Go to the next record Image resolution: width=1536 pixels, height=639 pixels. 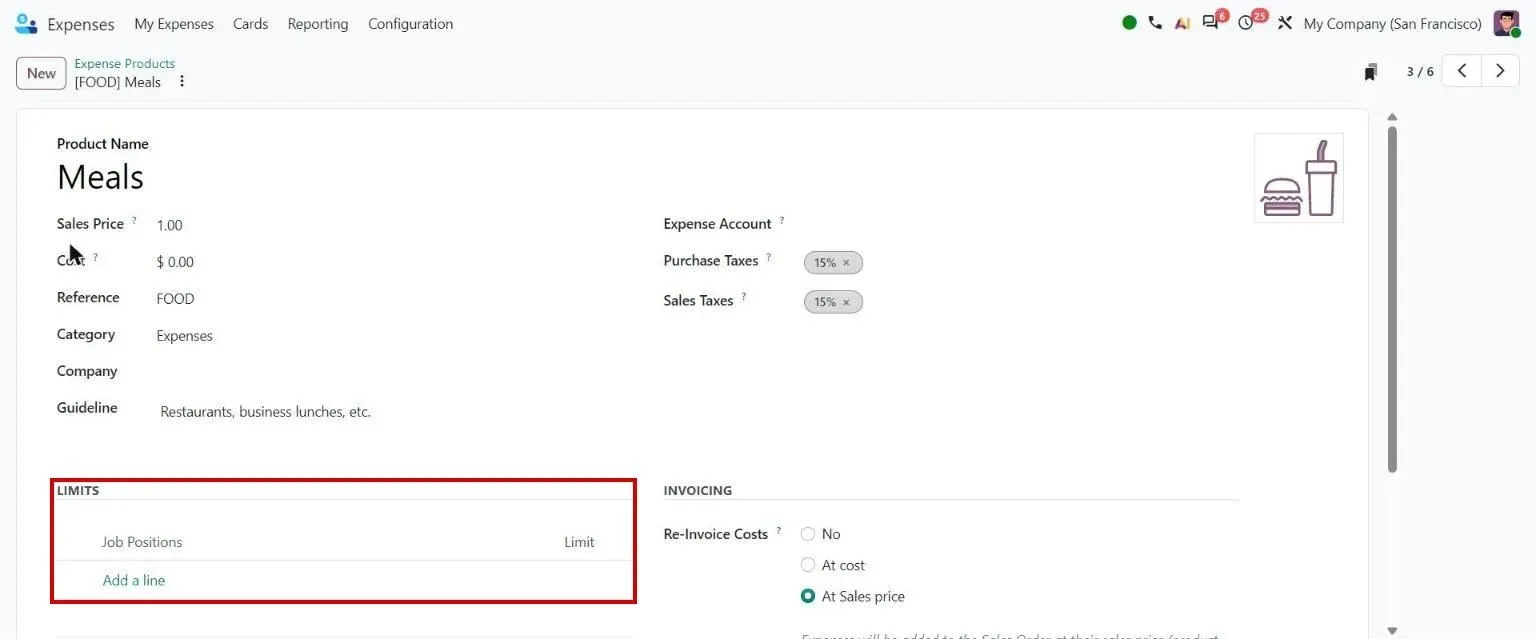tap(1500, 71)
